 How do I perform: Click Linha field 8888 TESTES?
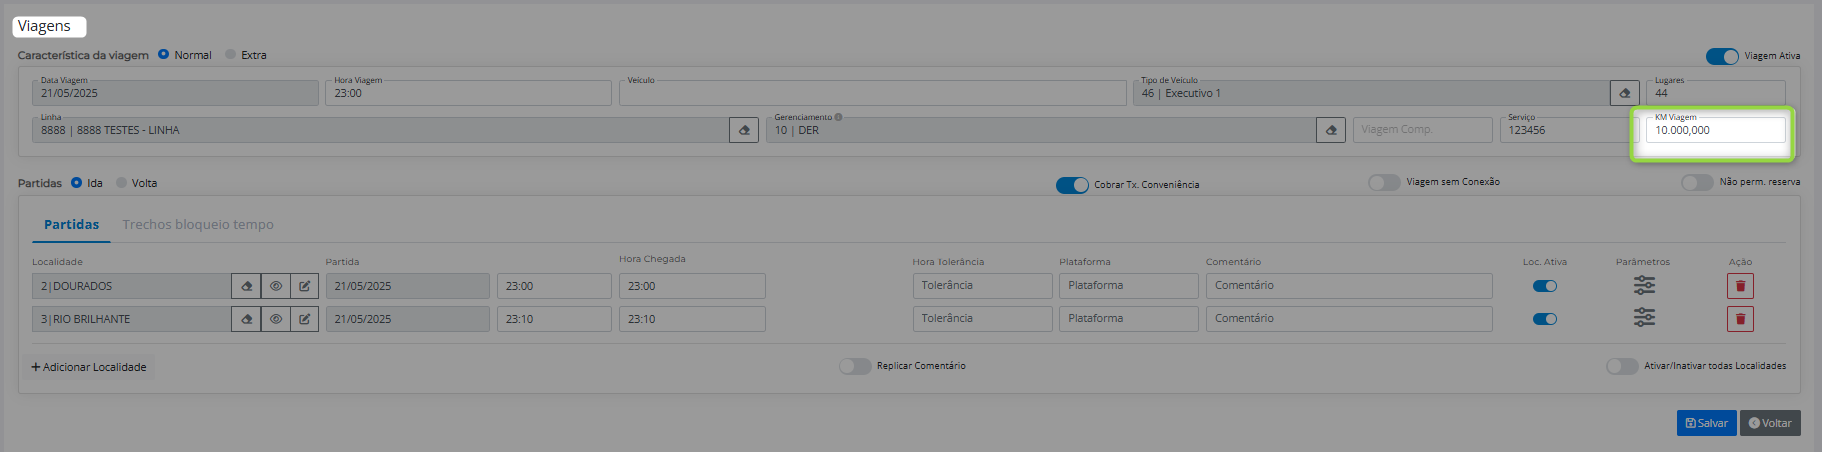click(380, 130)
